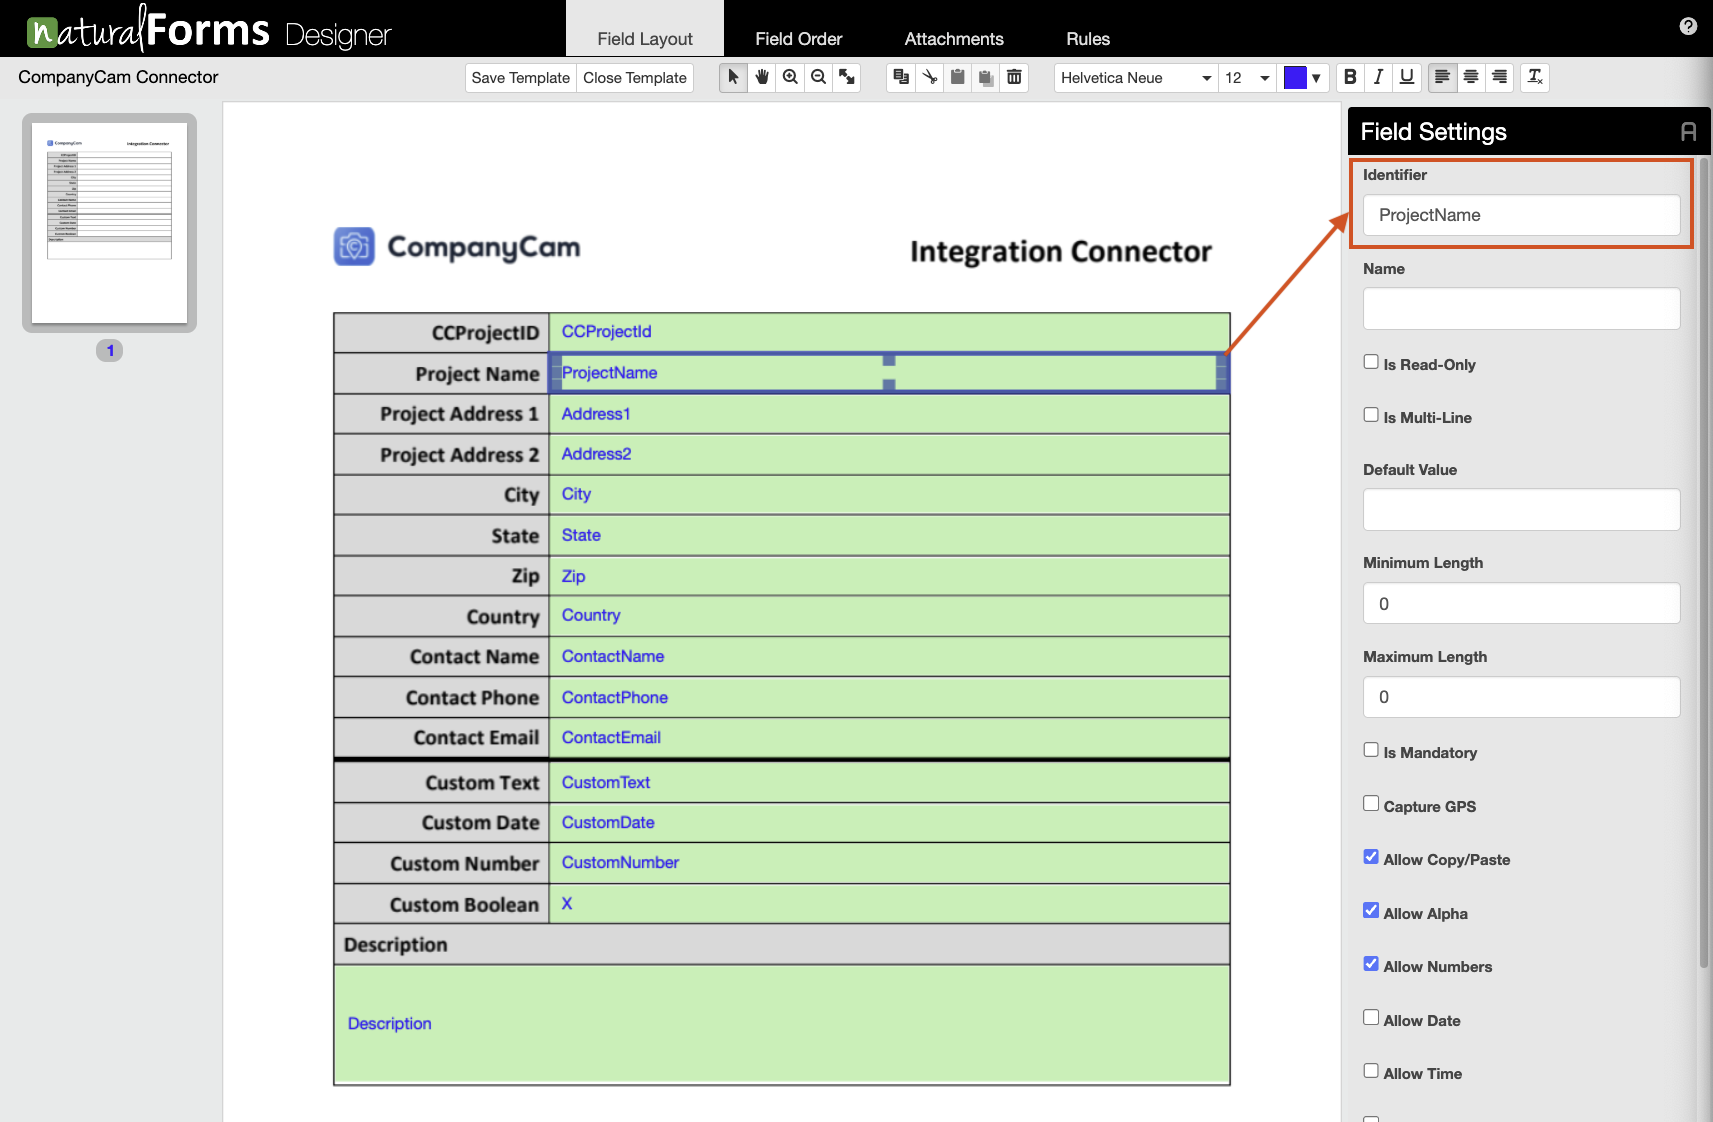Click the fit-to-screen expand icon
The image size is (1713, 1122).
[x=846, y=77]
